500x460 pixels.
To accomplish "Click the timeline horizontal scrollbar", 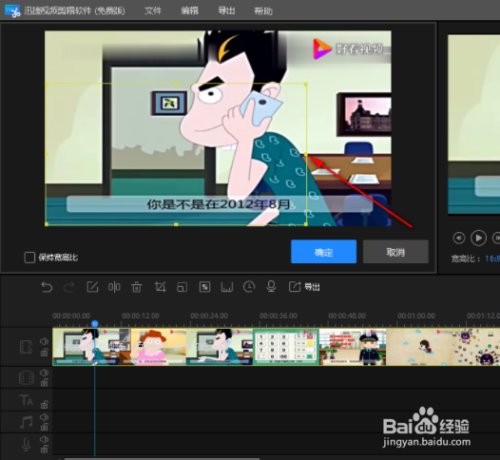I will coord(162,459).
